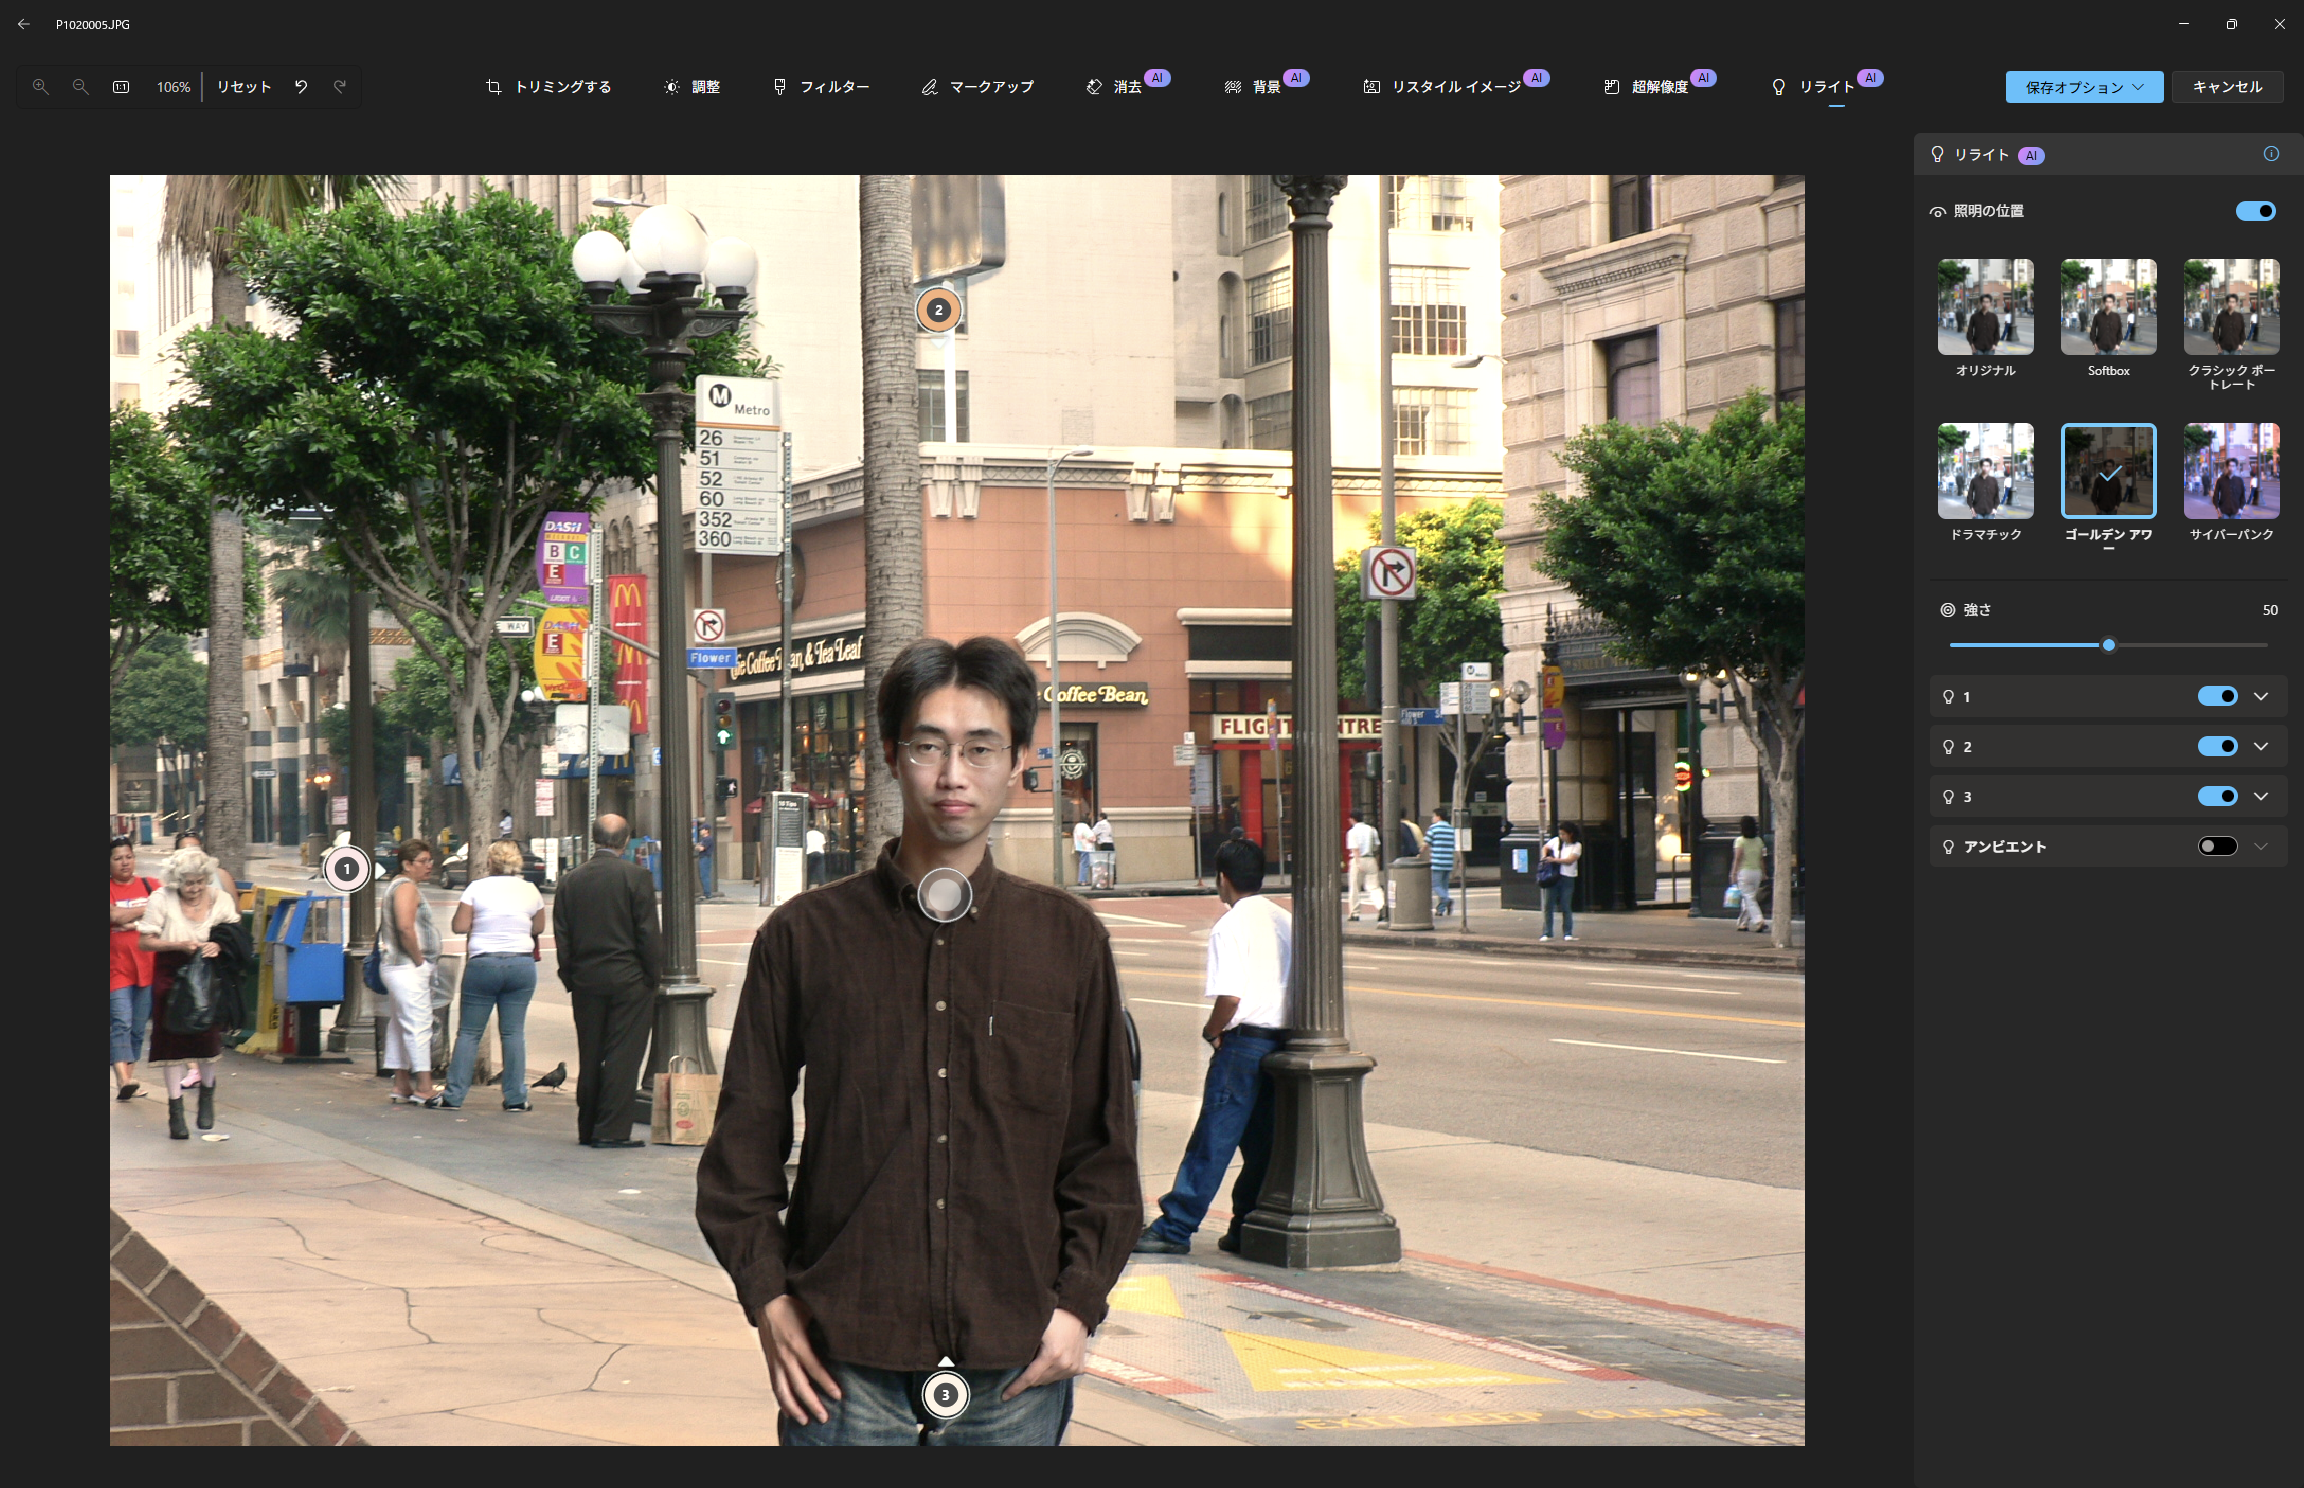Enable the アンビエント light toggle
The height and width of the screenshot is (1488, 2304).
click(2217, 846)
